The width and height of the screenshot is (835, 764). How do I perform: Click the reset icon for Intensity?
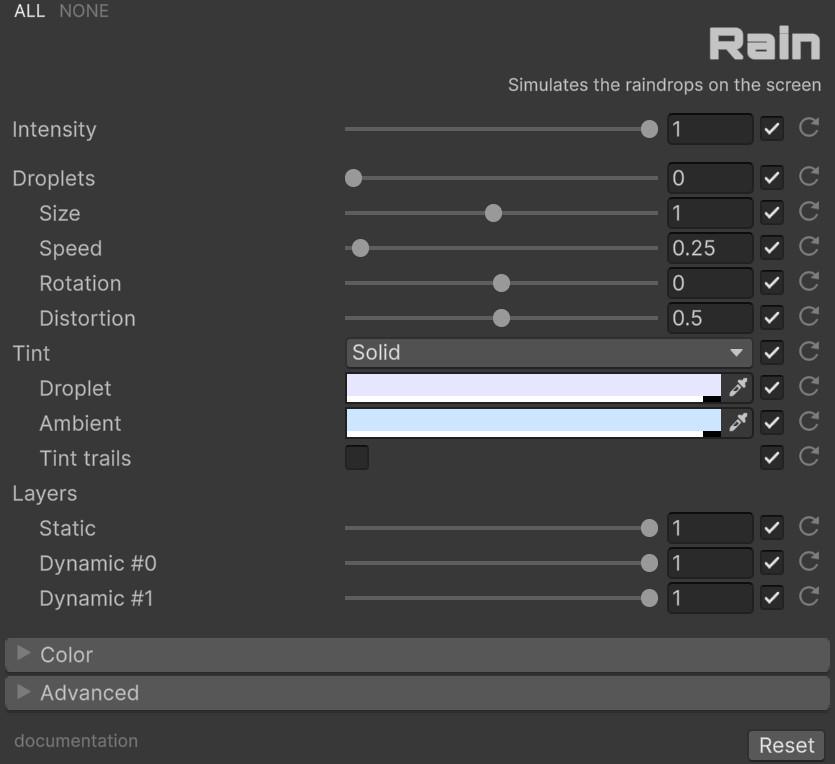[x=809, y=128]
